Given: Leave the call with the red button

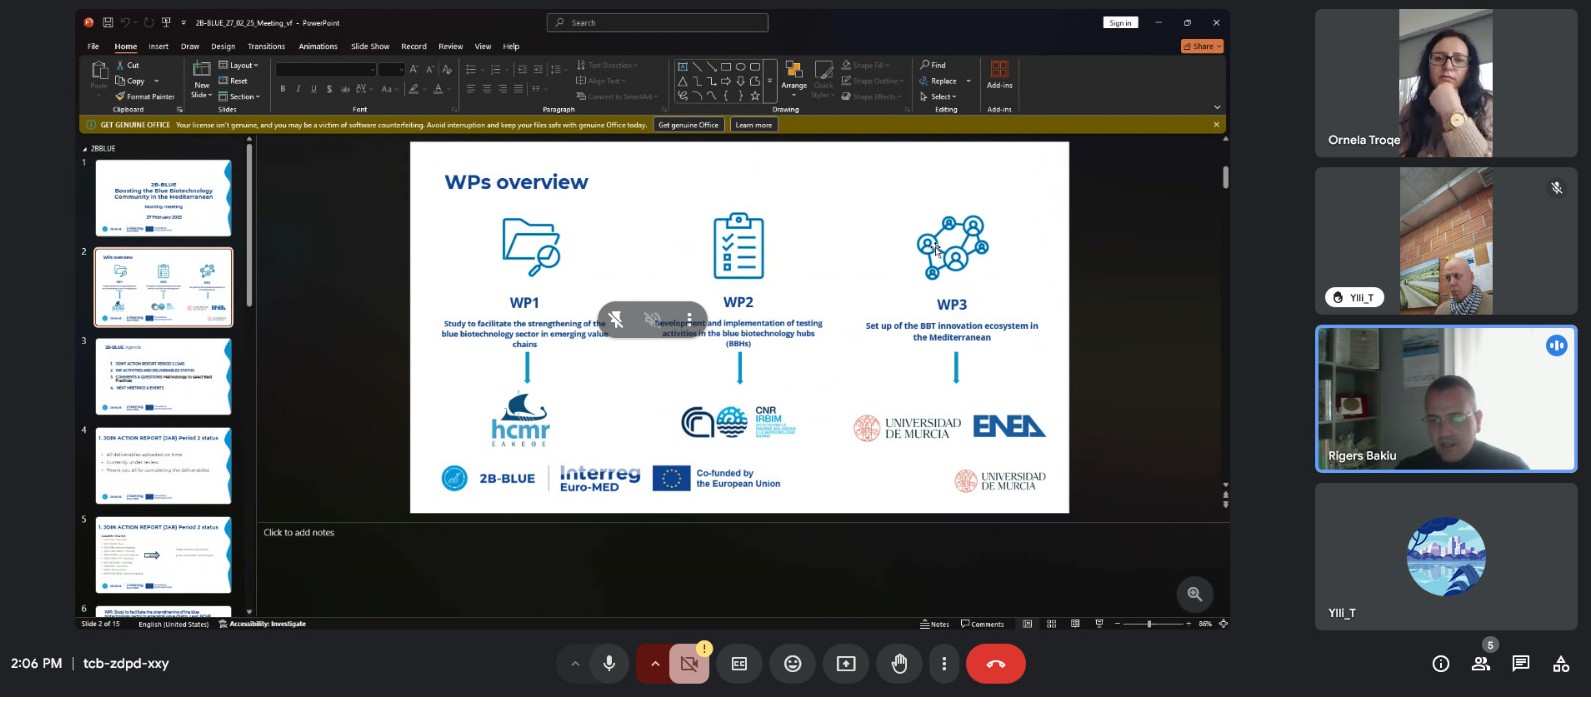Looking at the screenshot, I should [x=995, y=664].
